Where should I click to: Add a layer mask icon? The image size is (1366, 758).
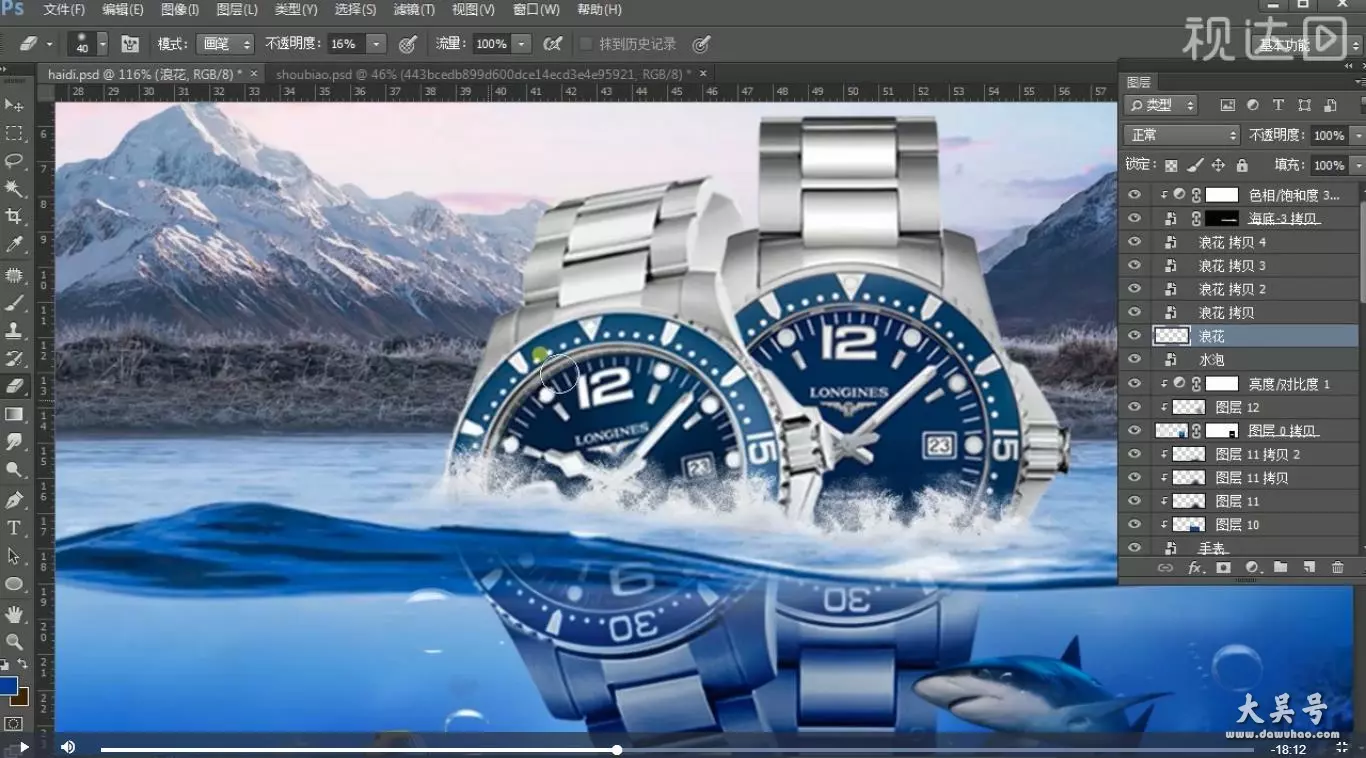click(1223, 568)
